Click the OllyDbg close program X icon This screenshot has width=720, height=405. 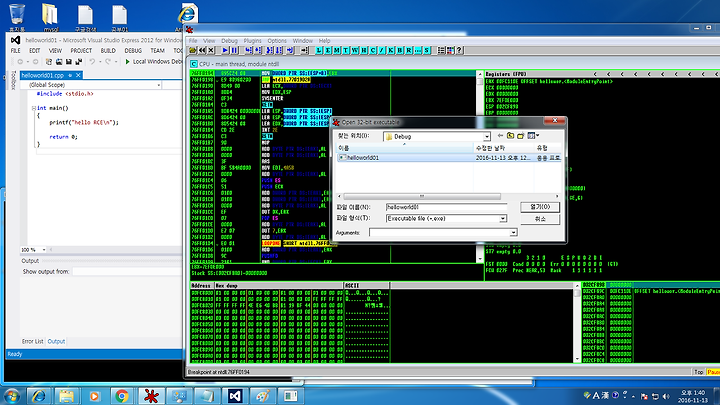pyautogui.click(x=211, y=50)
